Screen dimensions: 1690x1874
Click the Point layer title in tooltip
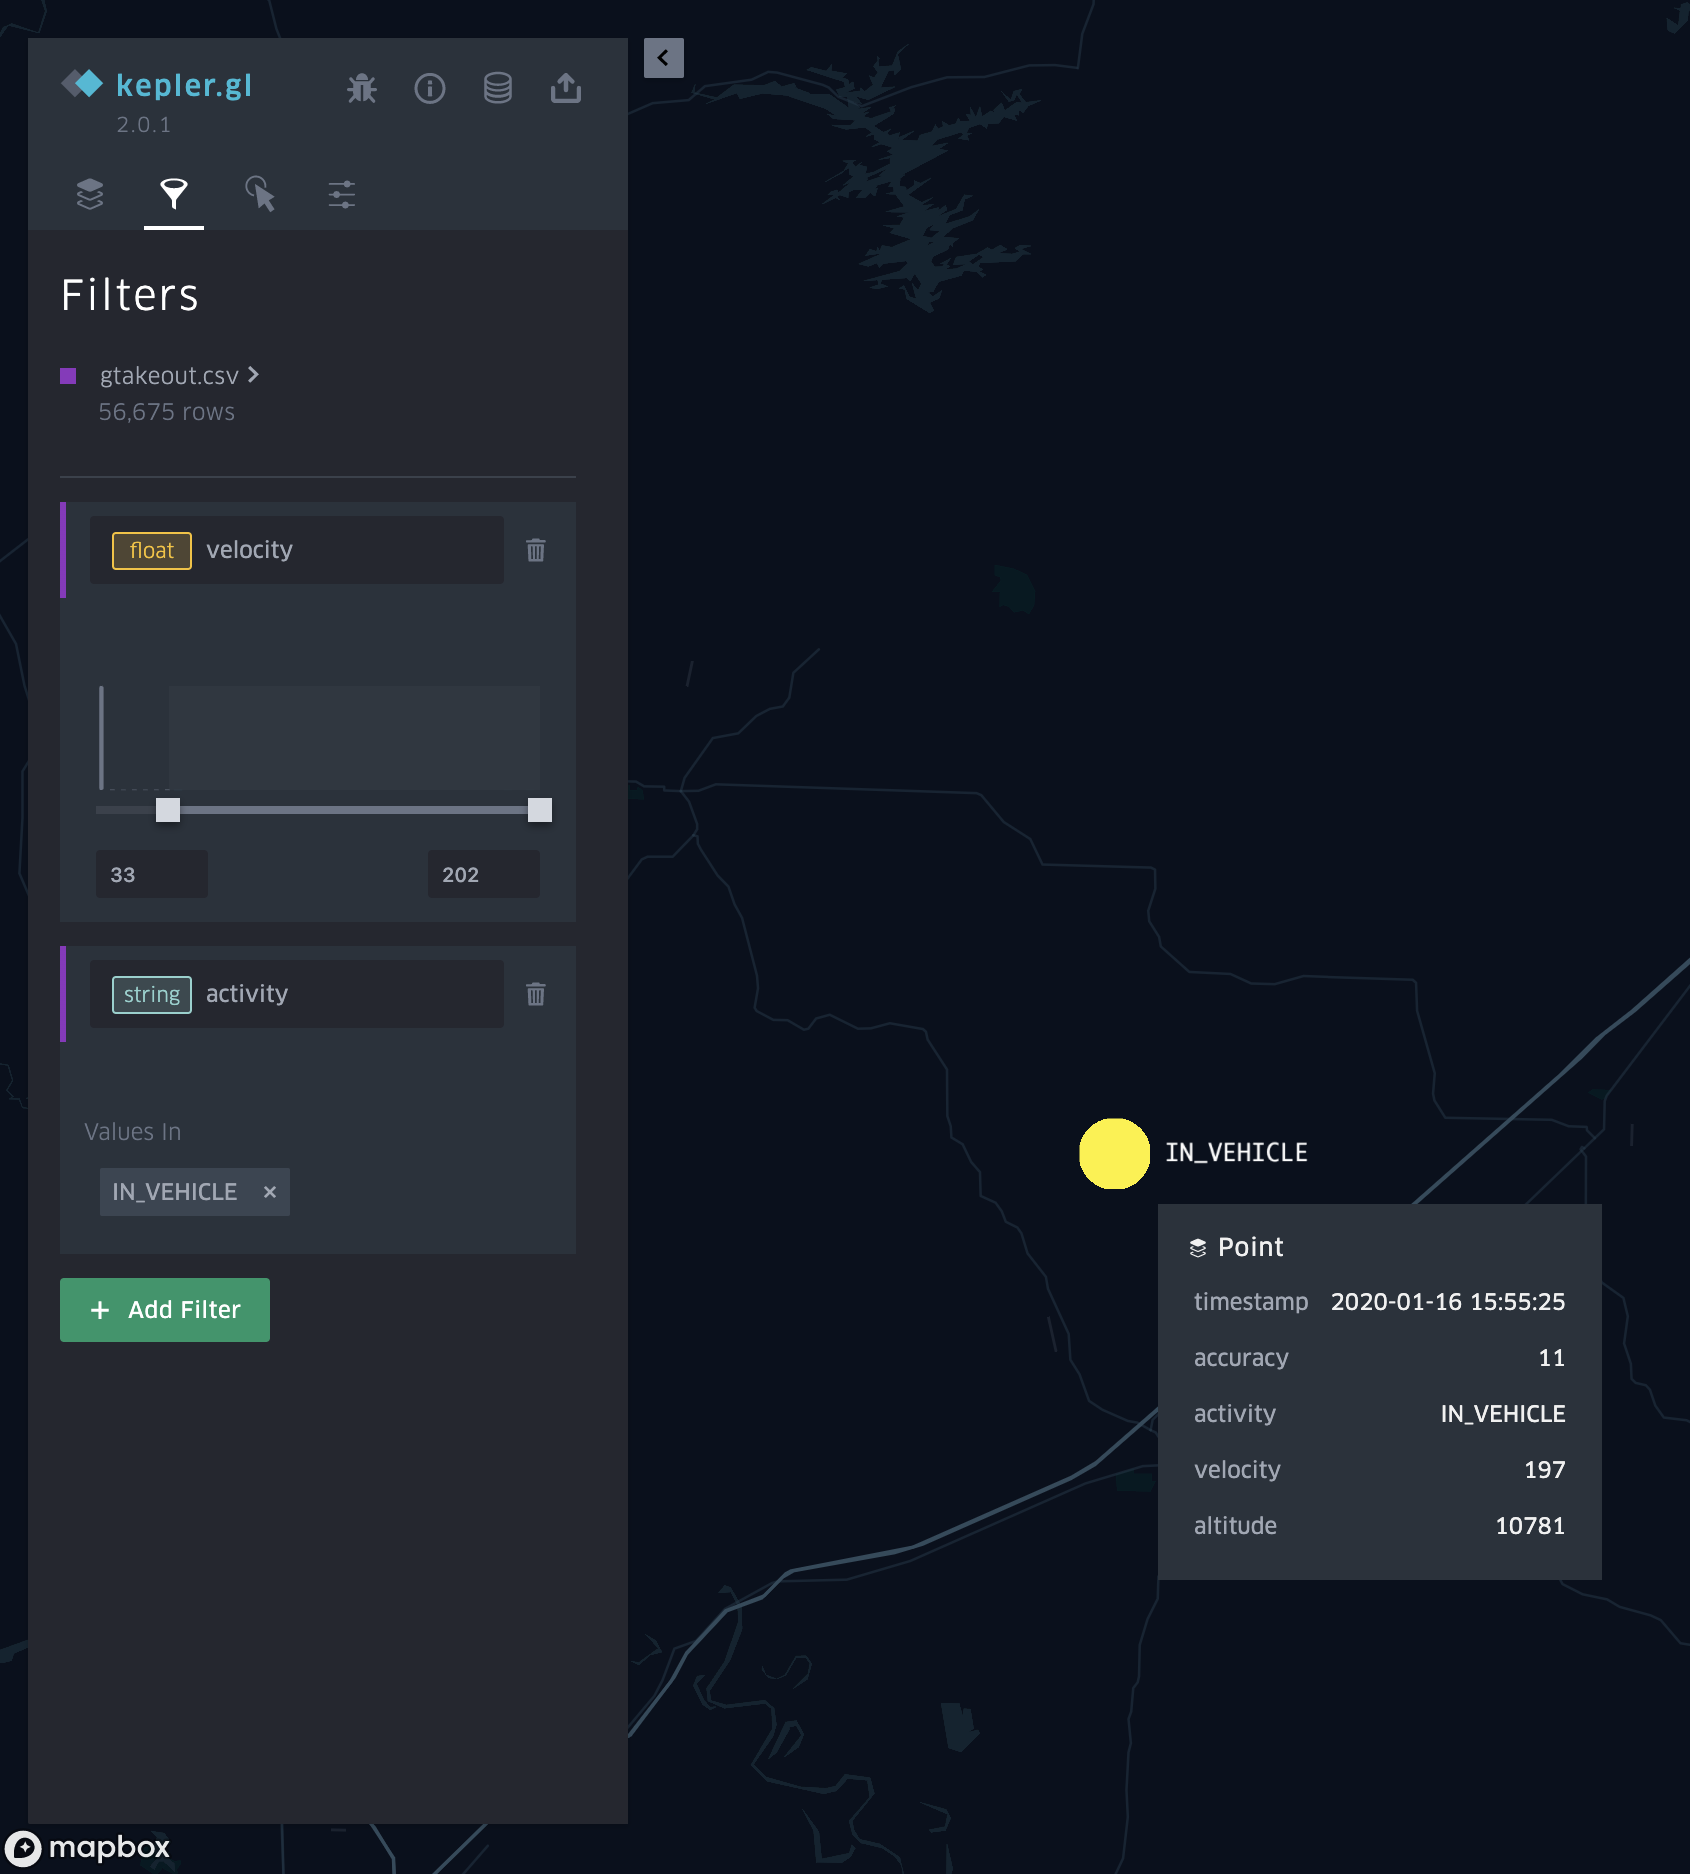(x=1250, y=1247)
